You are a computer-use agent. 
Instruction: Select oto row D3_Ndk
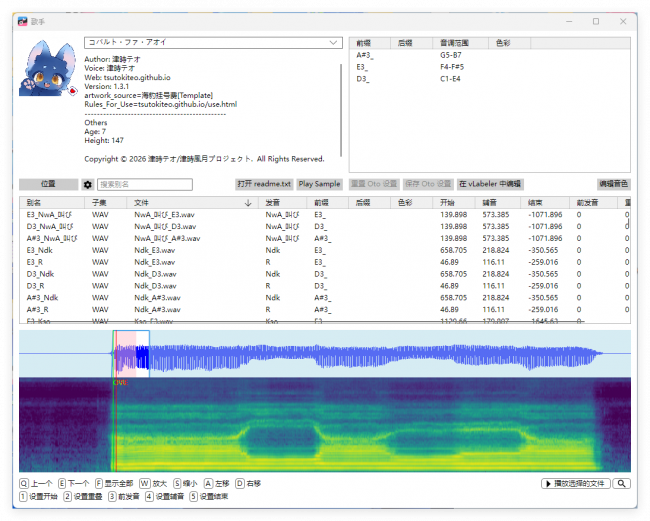point(325,274)
